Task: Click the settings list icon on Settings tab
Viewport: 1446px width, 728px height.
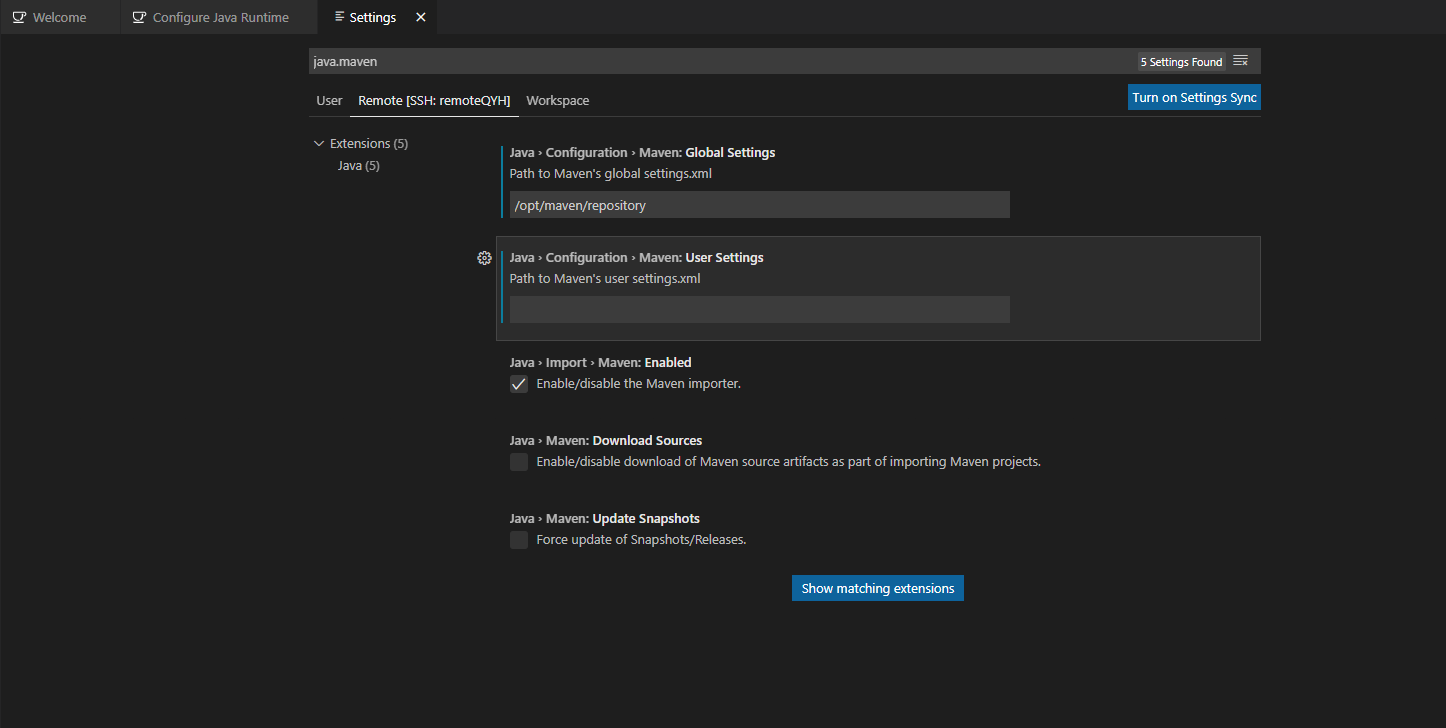Action: [x=340, y=17]
